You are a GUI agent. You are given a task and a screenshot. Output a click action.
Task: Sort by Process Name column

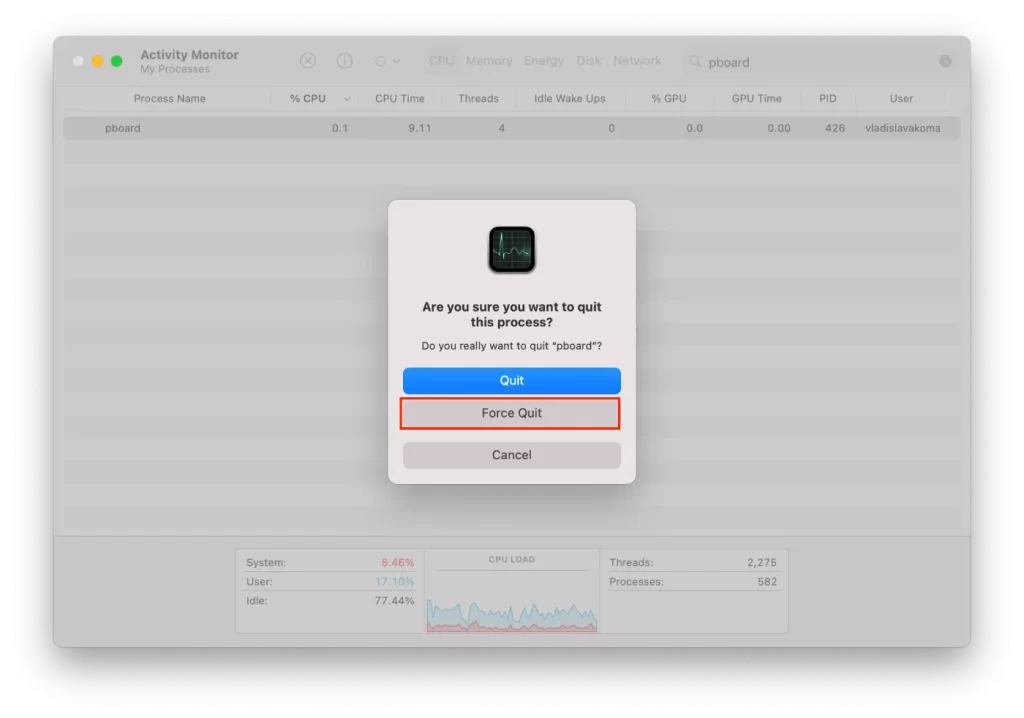170,99
